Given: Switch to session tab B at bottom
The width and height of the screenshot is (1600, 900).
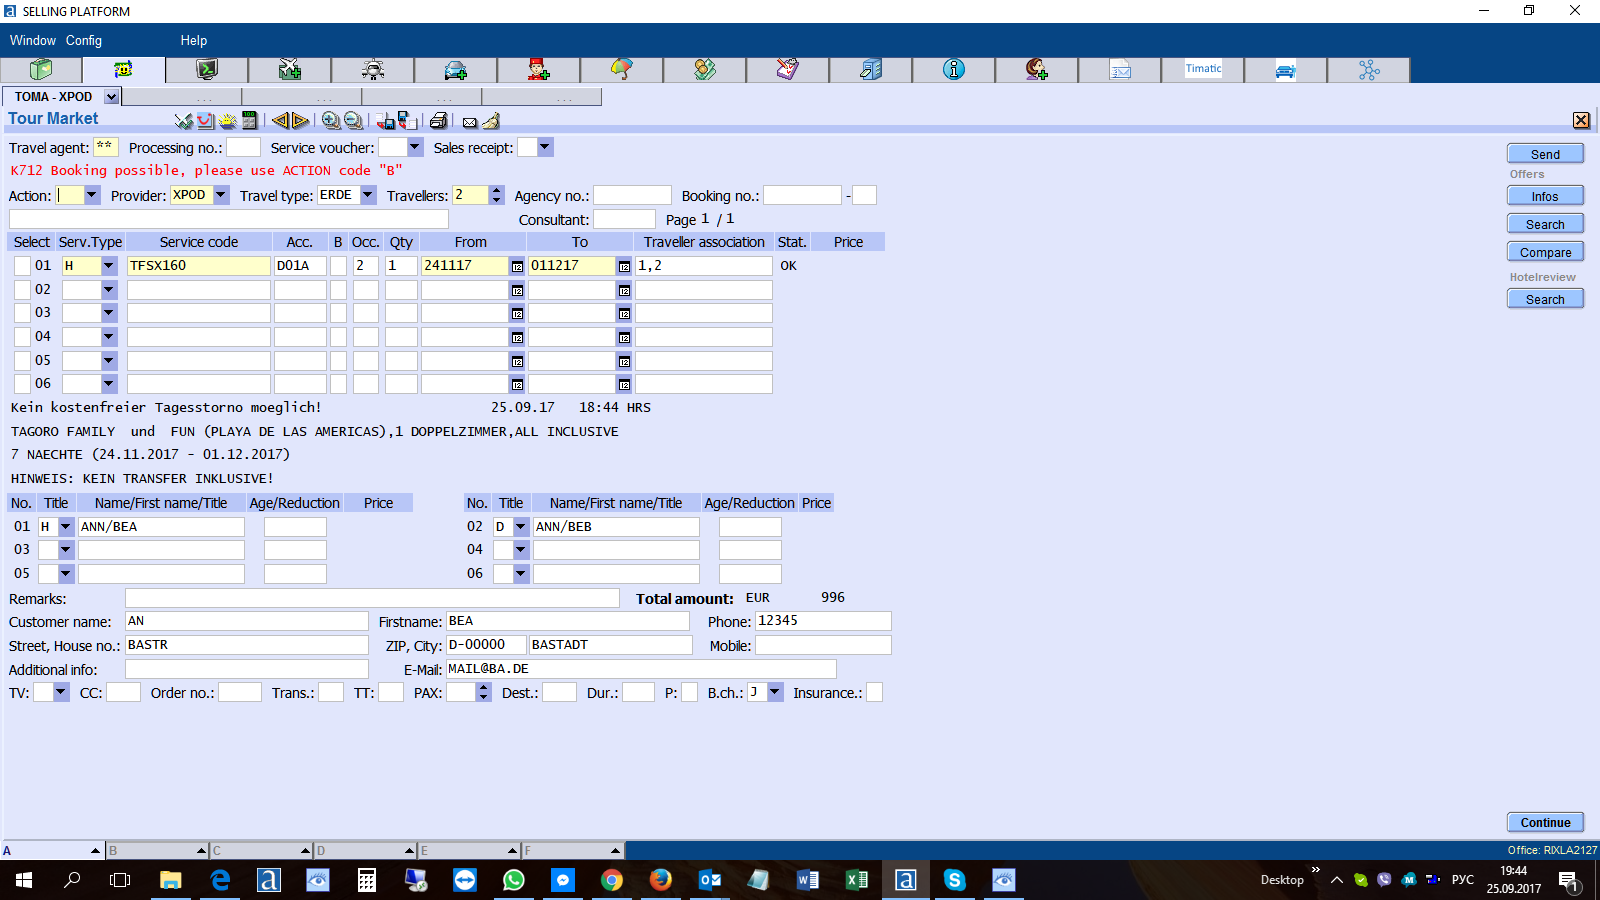Looking at the screenshot, I should tap(157, 851).
